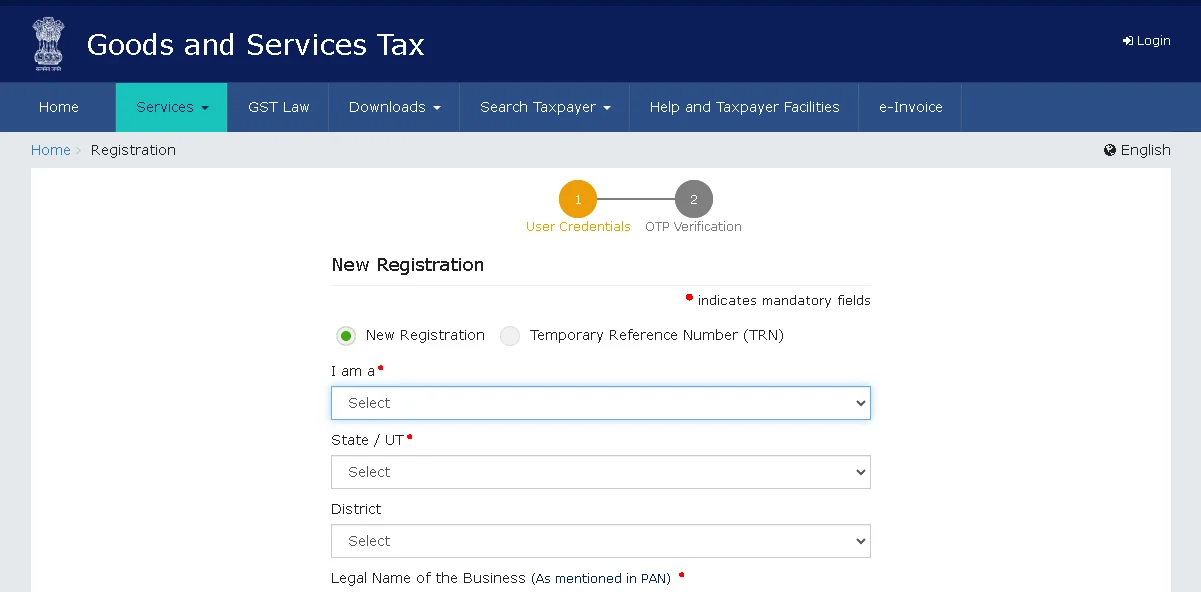Click the red asterisk beside State / UT
This screenshot has width=1201, height=592.
[x=411, y=436]
